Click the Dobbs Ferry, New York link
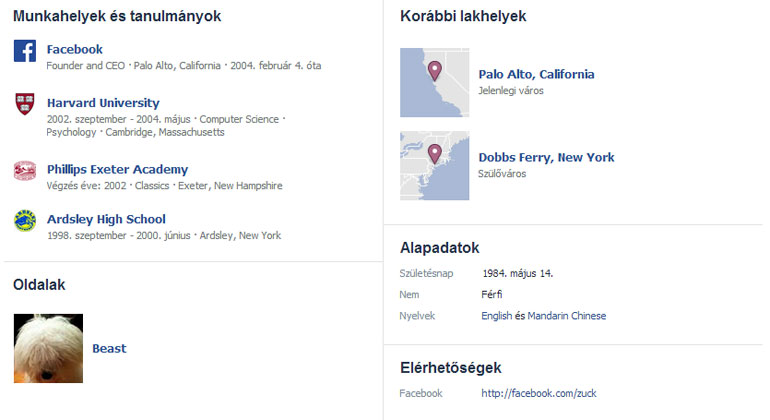This screenshot has height=420, width=770. (546, 157)
